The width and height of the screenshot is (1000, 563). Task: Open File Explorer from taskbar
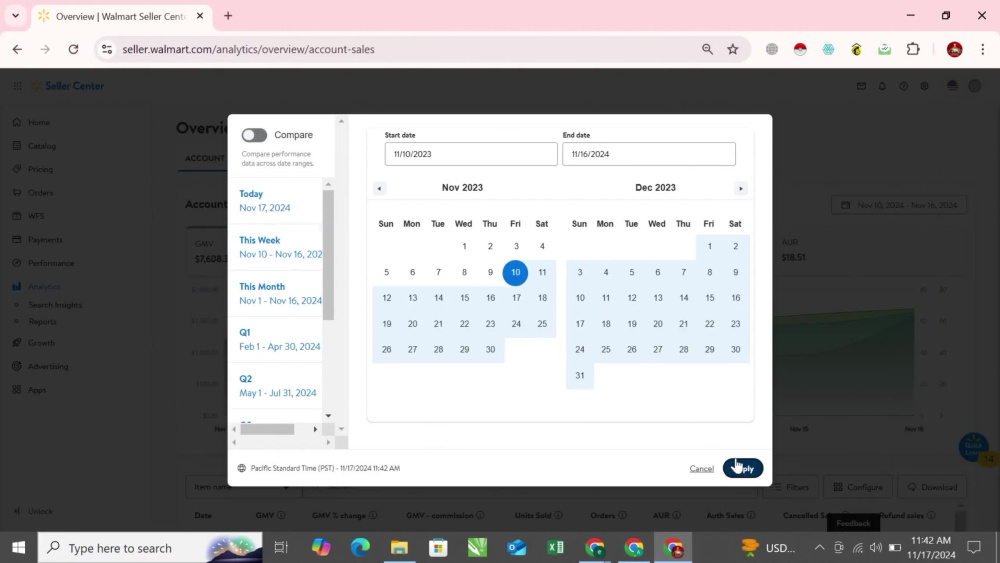[399, 548]
